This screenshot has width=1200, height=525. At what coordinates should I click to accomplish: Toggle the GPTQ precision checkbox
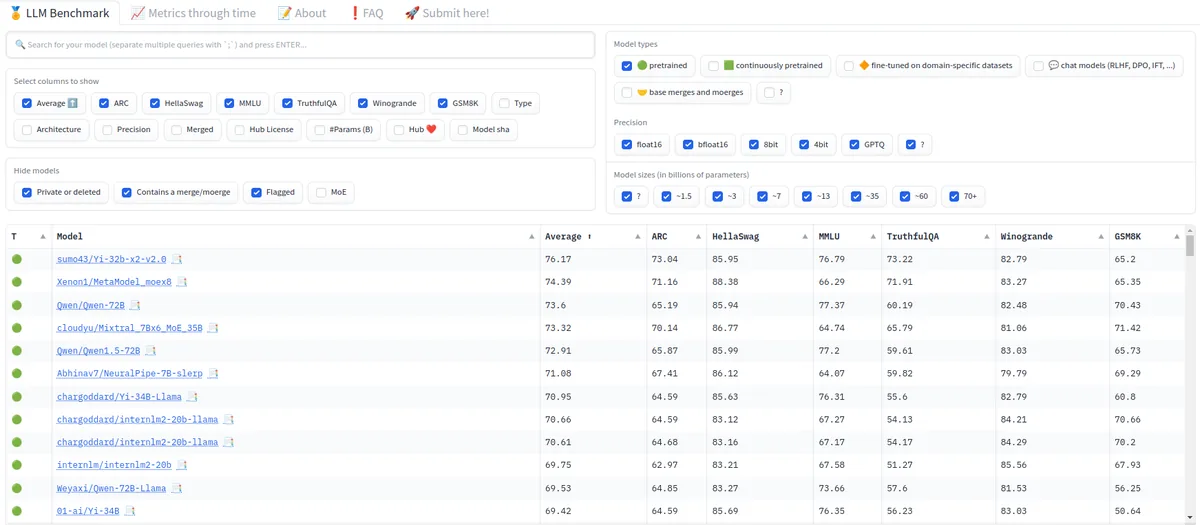click(x=854, y=144)
